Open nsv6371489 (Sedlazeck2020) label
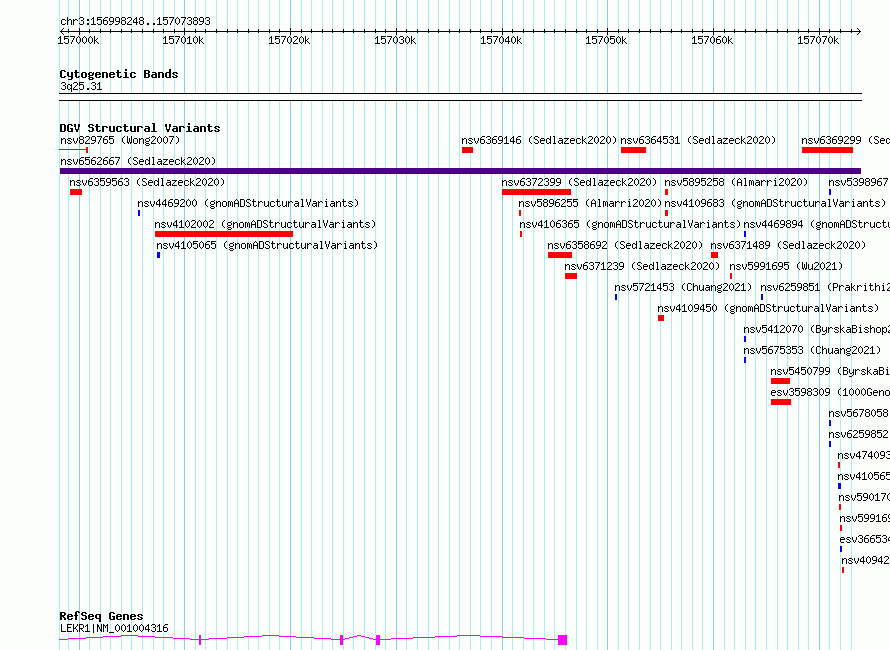This screenshot has height=650, width=890. pyautogui.click(x=788, y=245)
